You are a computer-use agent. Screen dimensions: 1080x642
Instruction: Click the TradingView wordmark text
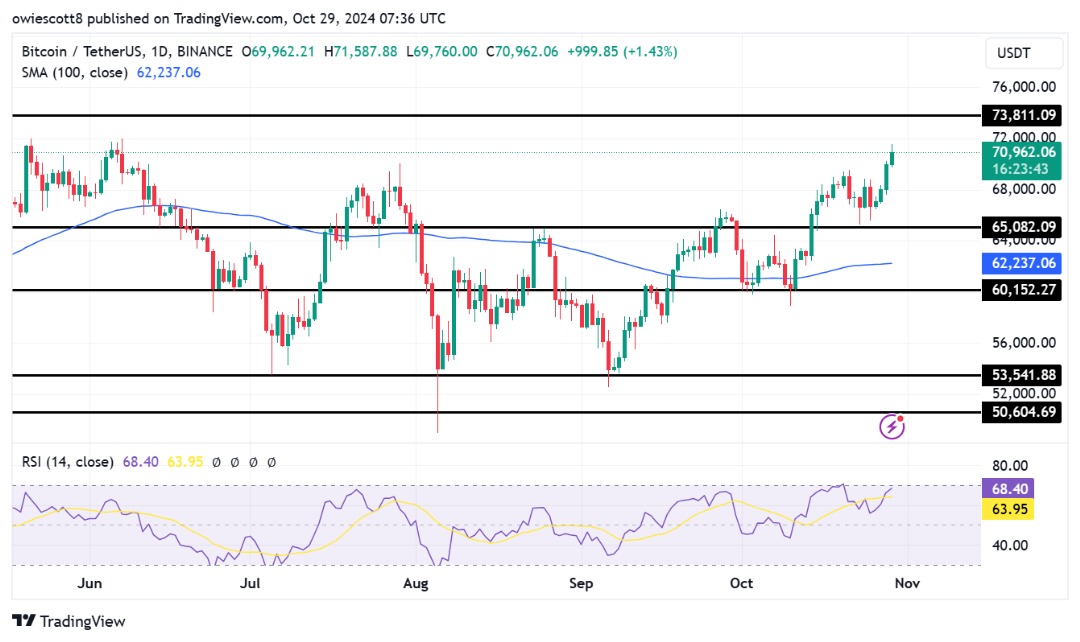83,621
